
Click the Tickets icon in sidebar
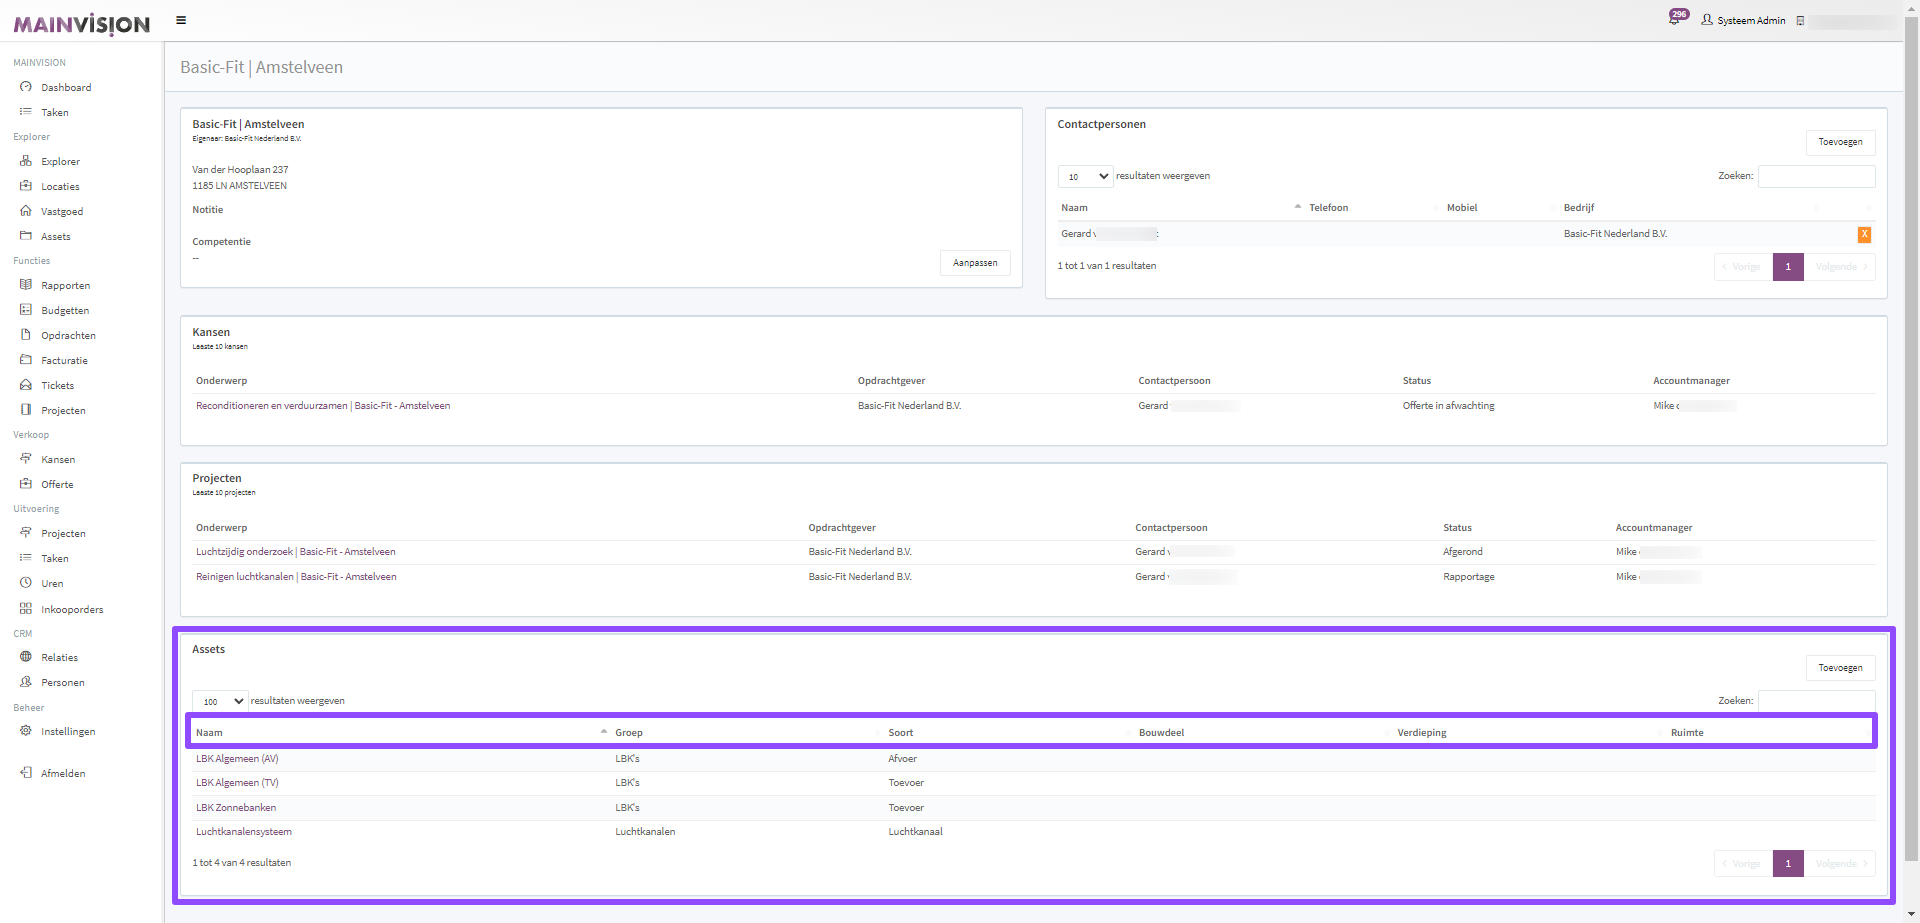(x=26, y=385)
